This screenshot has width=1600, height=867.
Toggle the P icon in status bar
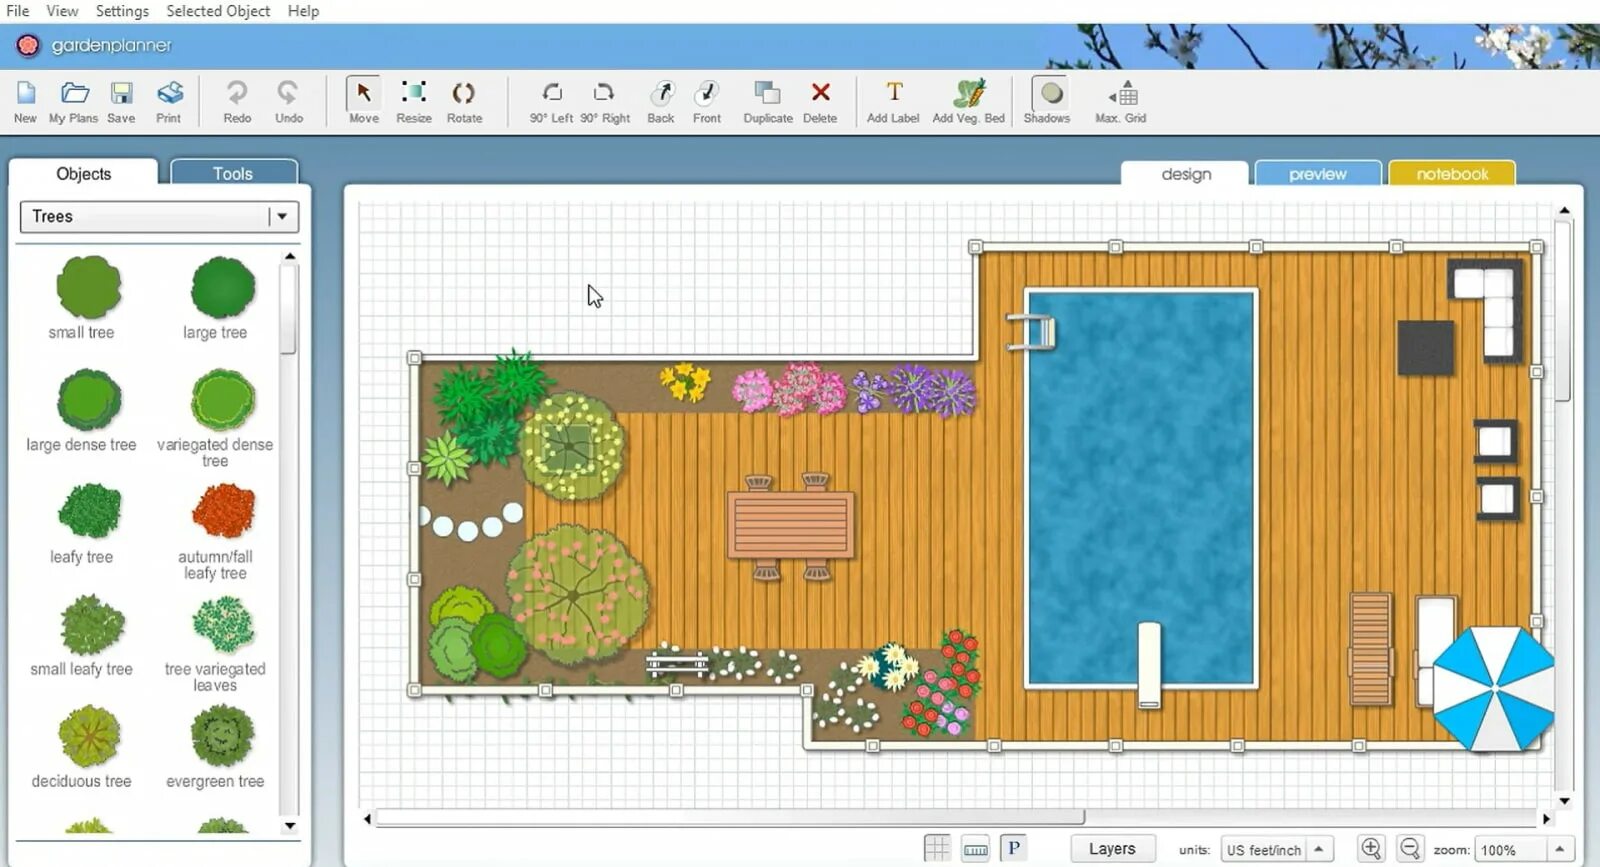[x=1013, y=848]
